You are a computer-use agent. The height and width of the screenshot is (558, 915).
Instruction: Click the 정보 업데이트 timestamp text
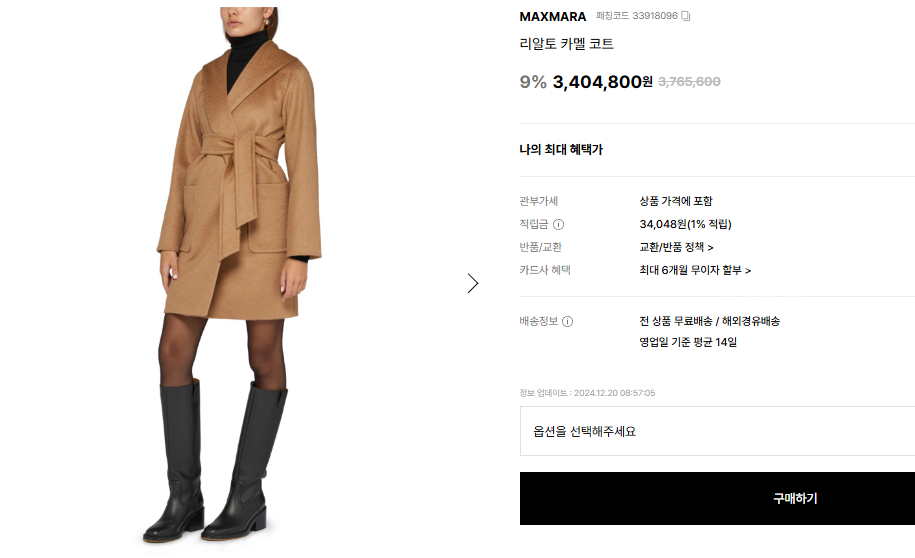pyautogui.click(x=587, y=393)
